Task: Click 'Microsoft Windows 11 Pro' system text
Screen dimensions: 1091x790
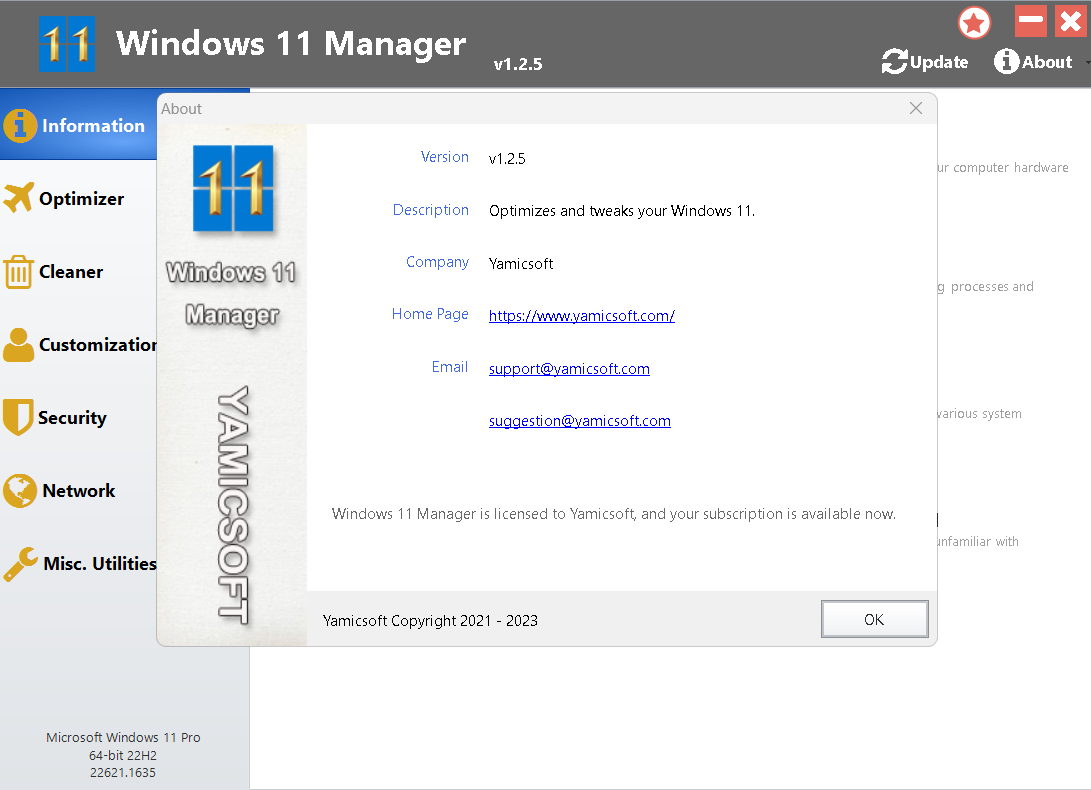Action: tap(123, 738)
